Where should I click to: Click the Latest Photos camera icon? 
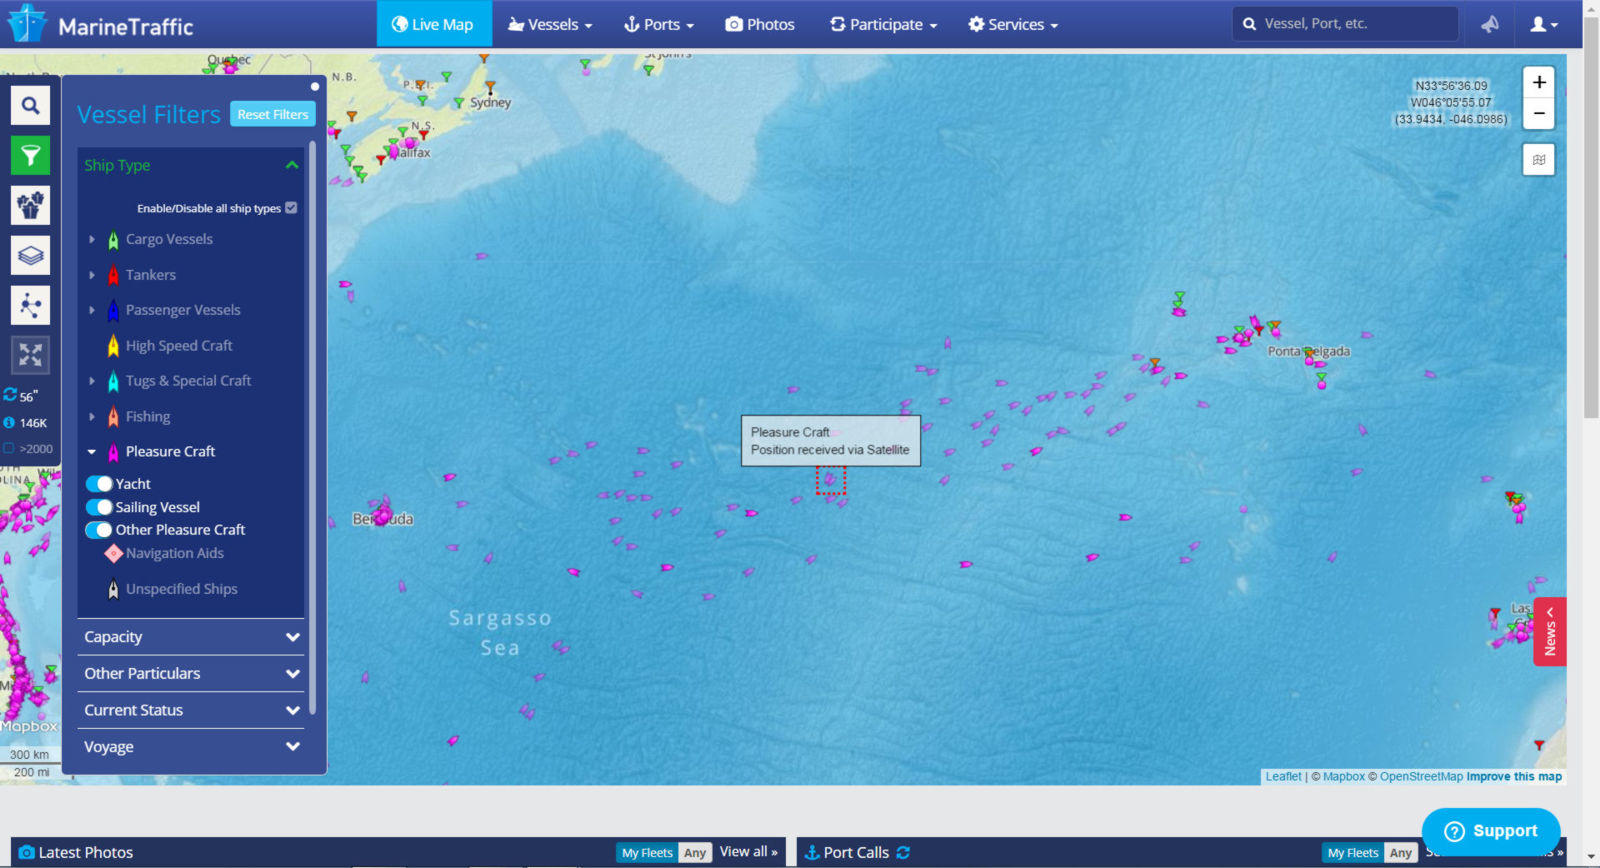[27, 852]
